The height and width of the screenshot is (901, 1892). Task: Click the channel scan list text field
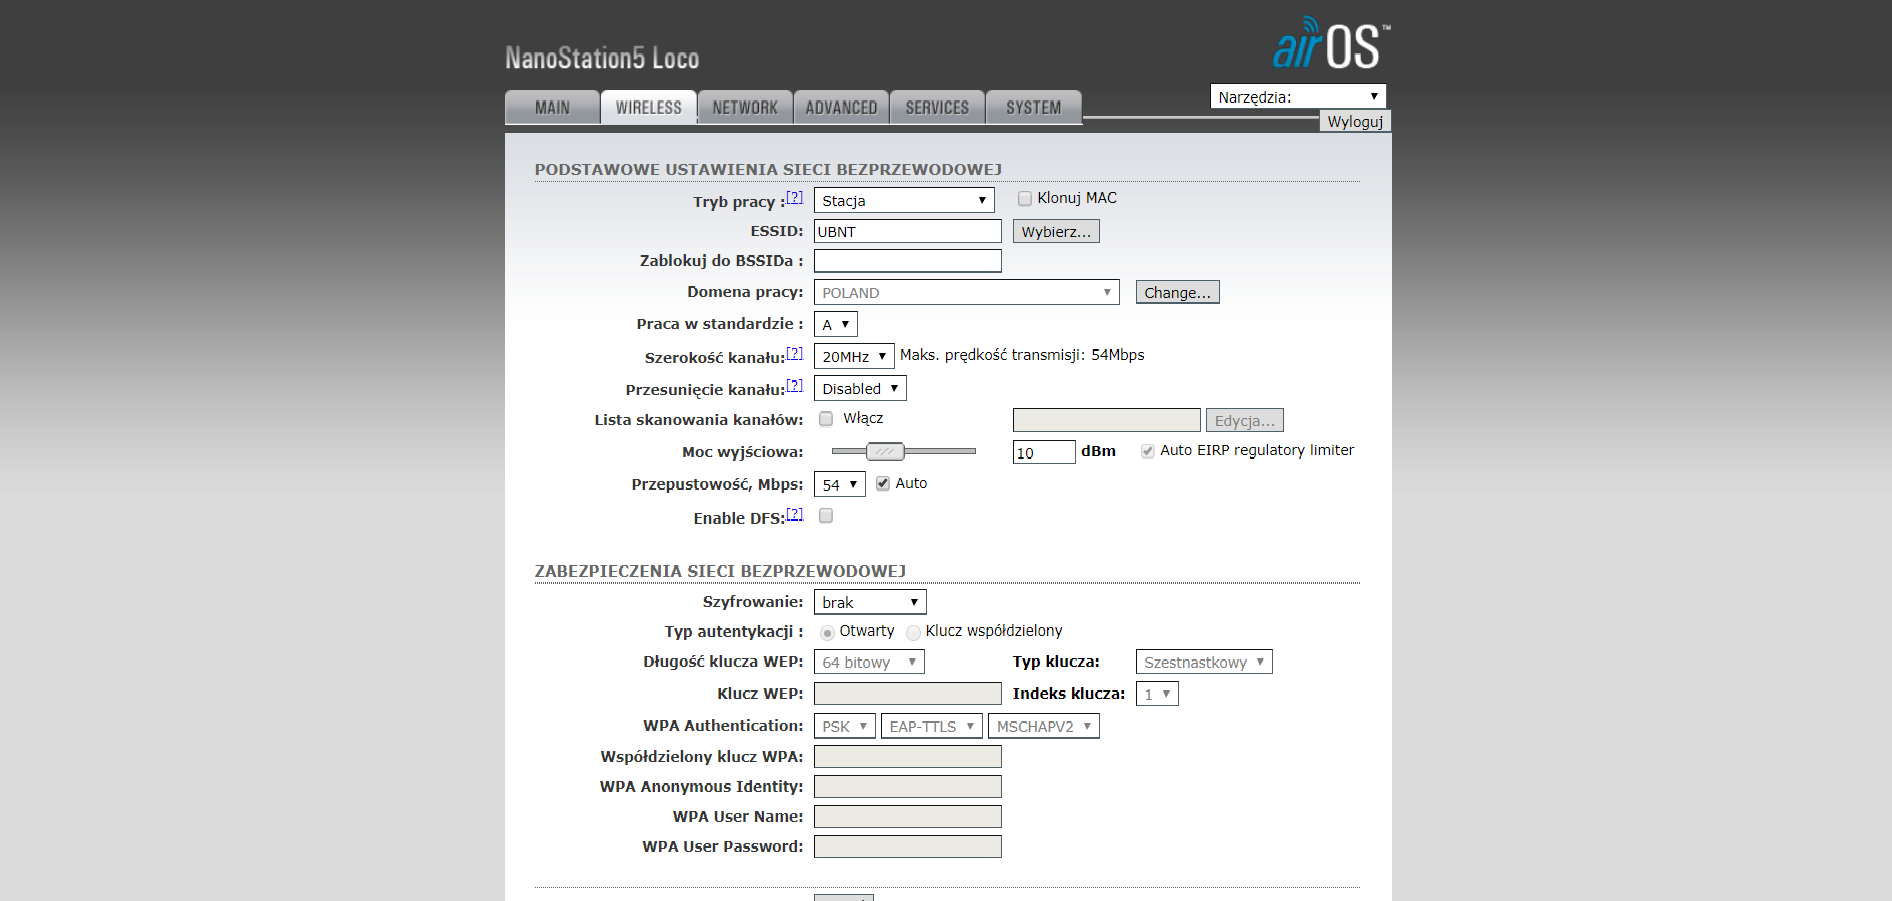[x=1107, y=420]
